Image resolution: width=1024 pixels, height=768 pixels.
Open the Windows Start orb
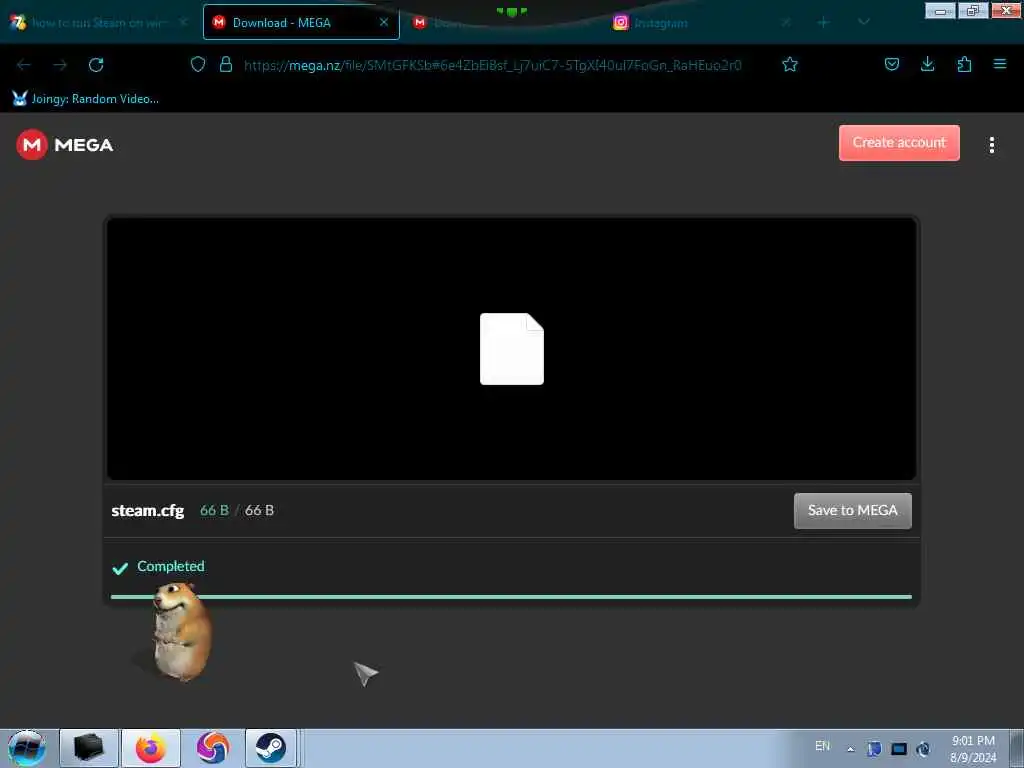pyautogui.click(x=26, y=748)
